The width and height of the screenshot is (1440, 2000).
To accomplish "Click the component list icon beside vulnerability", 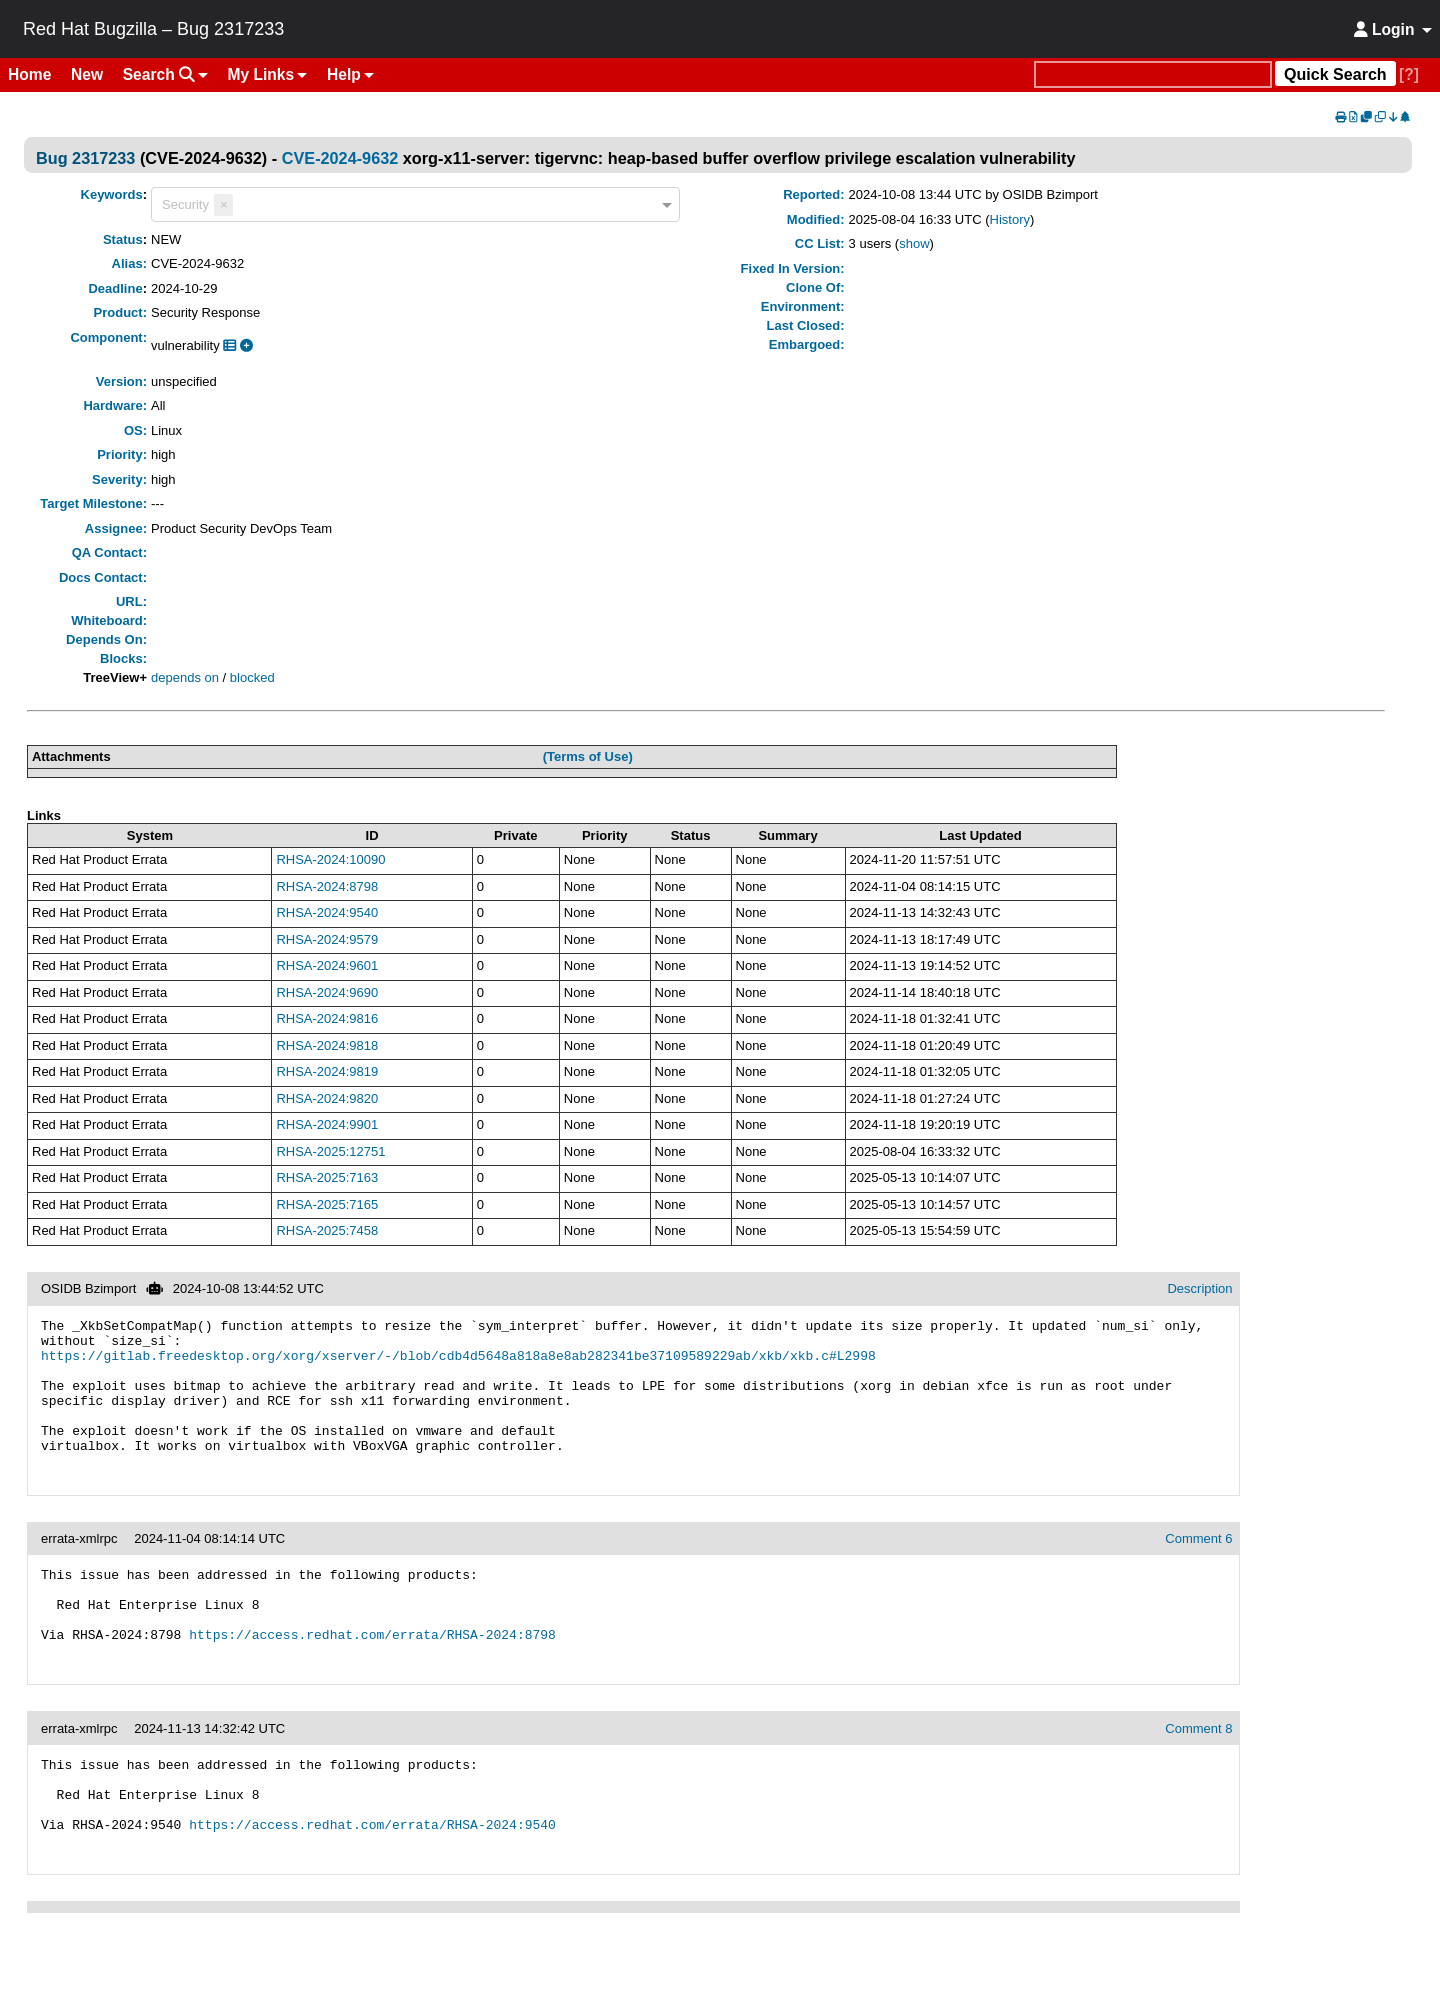I will pyautogui.click(x=230, y=345).
